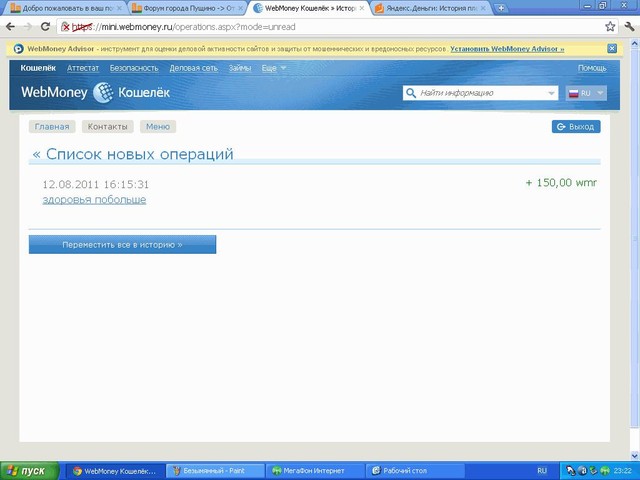Expand the Еще dropdown menu
This screenshot has height=480, width=640.
[x=273, y=68]
